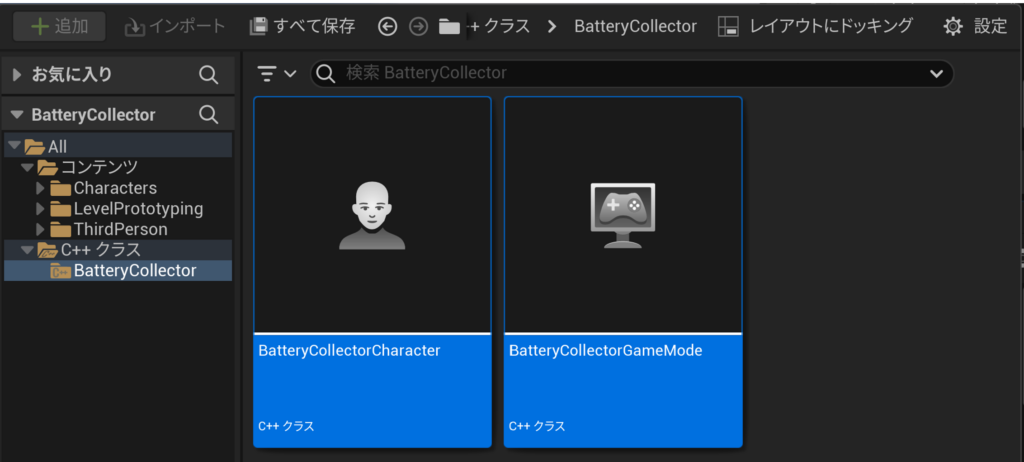The image size is (1024, 462).
Task: Open the search bar saved-search dropdown chevron
Action: pos(936,73)
